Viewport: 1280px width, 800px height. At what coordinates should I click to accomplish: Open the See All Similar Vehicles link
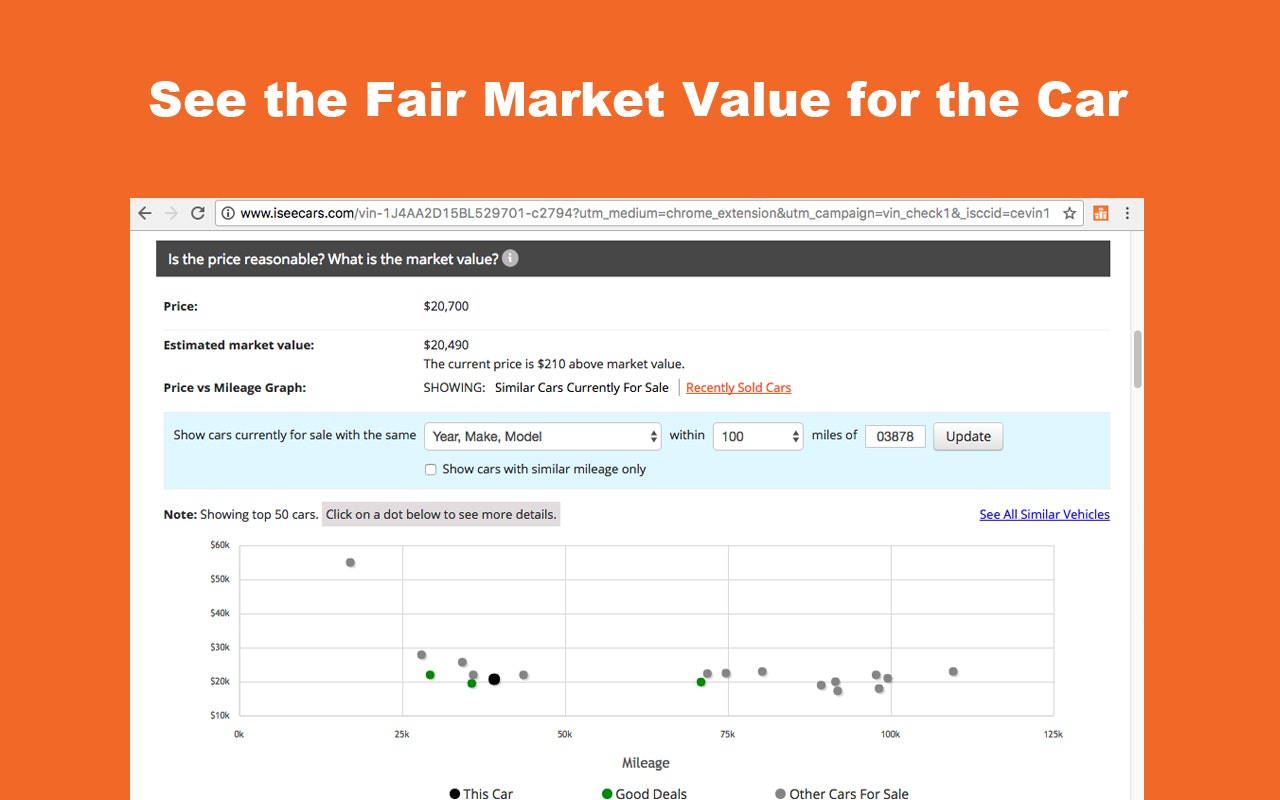[1044, 514]
